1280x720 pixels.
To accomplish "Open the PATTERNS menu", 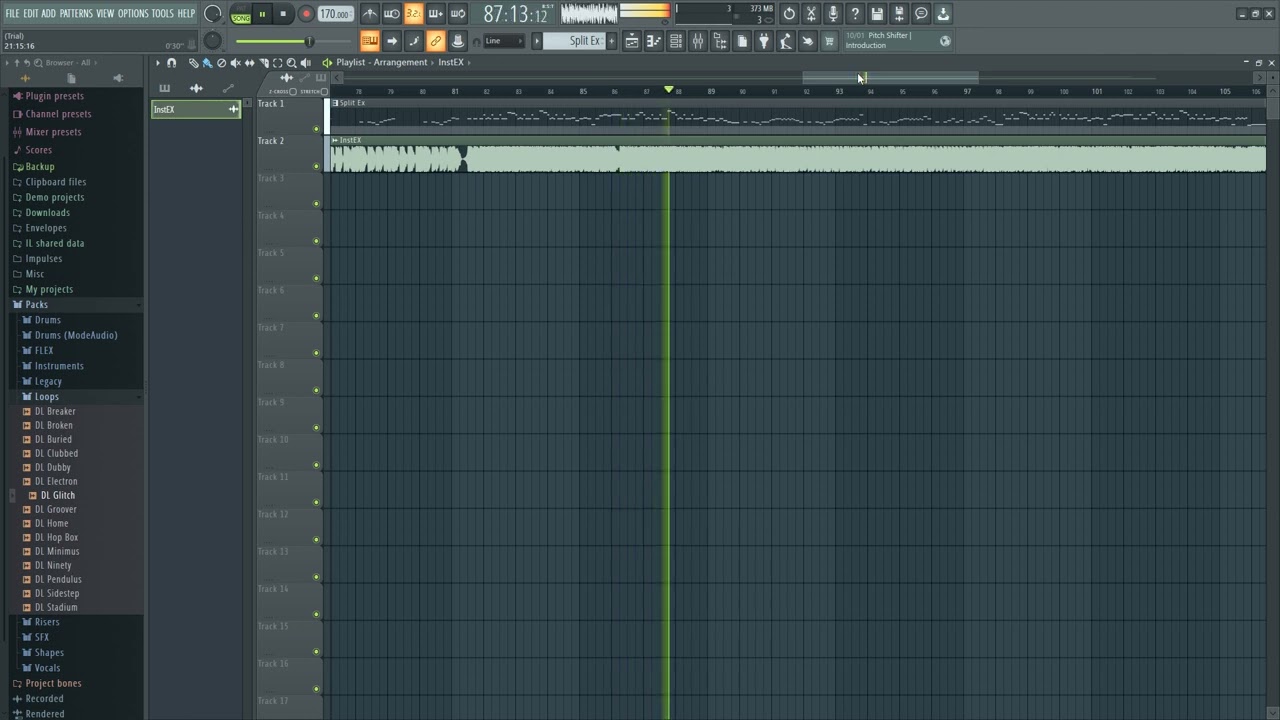I will point(76,13).
